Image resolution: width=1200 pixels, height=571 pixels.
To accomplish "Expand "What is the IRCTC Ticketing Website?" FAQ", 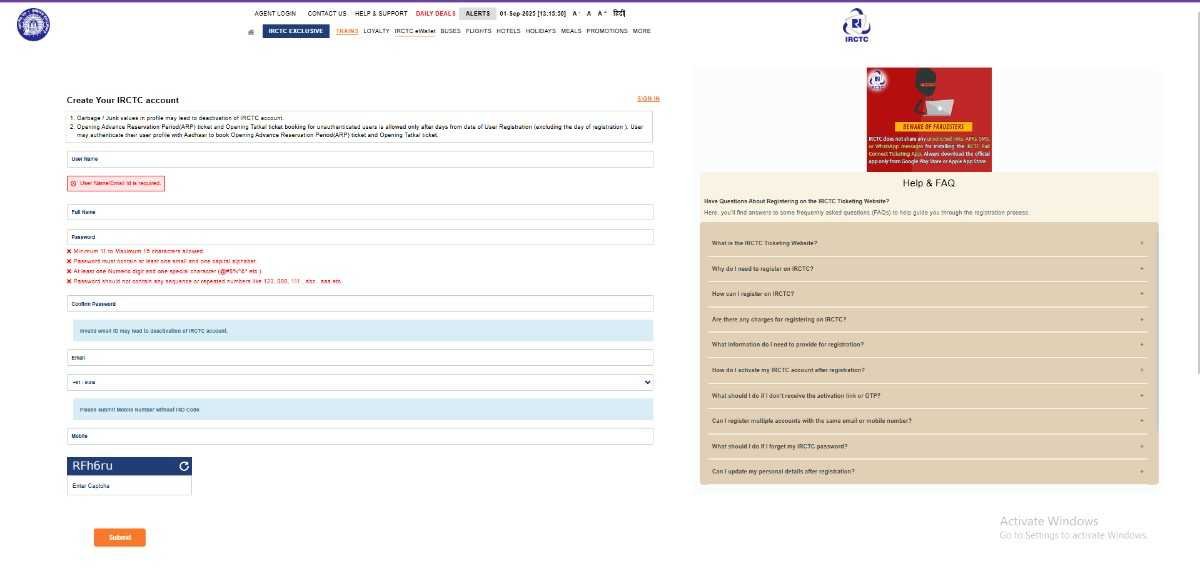I will (x=929, y=243).
